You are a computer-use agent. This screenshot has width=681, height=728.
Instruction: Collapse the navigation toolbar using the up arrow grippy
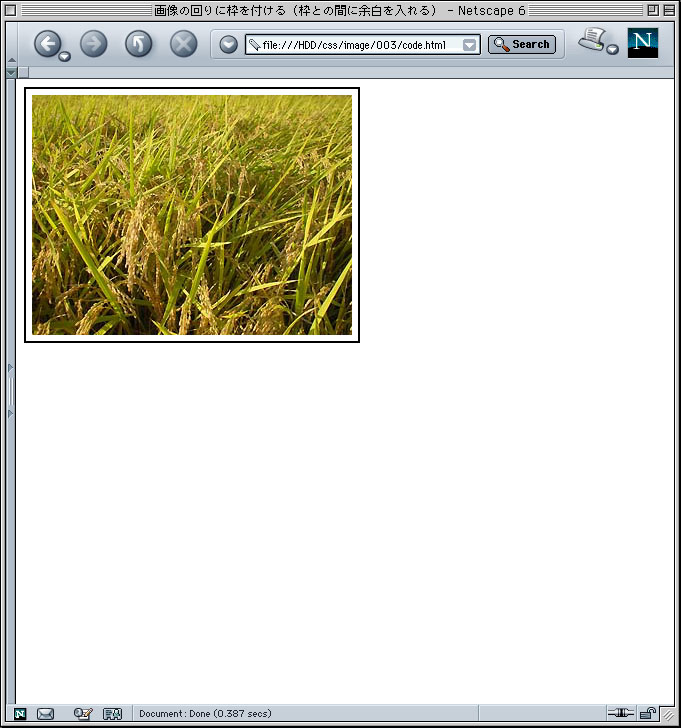[x=12, y=60]
